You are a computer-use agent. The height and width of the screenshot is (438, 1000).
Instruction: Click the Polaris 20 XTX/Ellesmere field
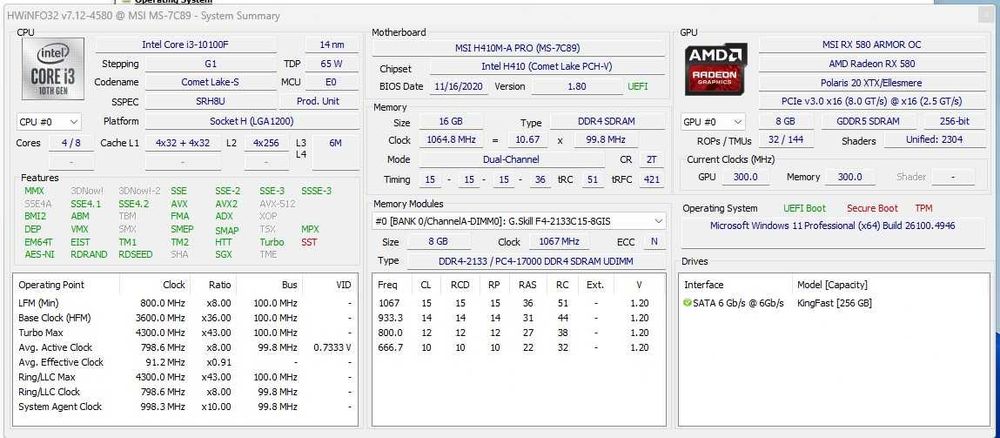point(871,82)
